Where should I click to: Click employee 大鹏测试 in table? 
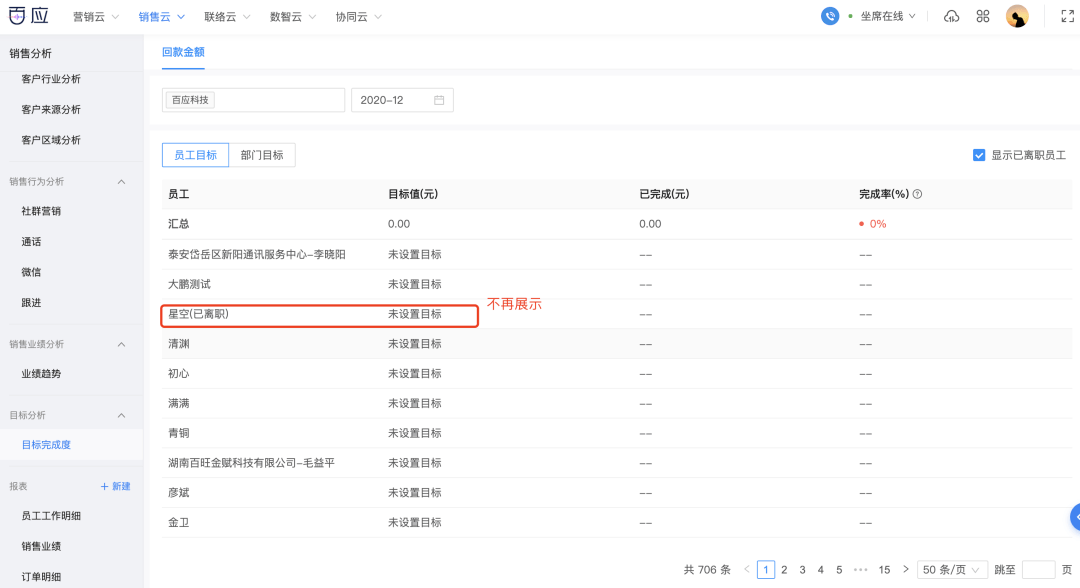189,284
